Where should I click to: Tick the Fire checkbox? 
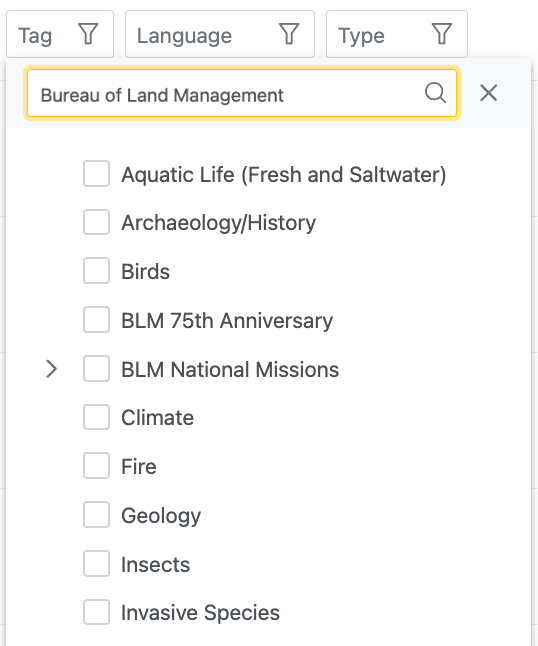click(x=96, y=466)
